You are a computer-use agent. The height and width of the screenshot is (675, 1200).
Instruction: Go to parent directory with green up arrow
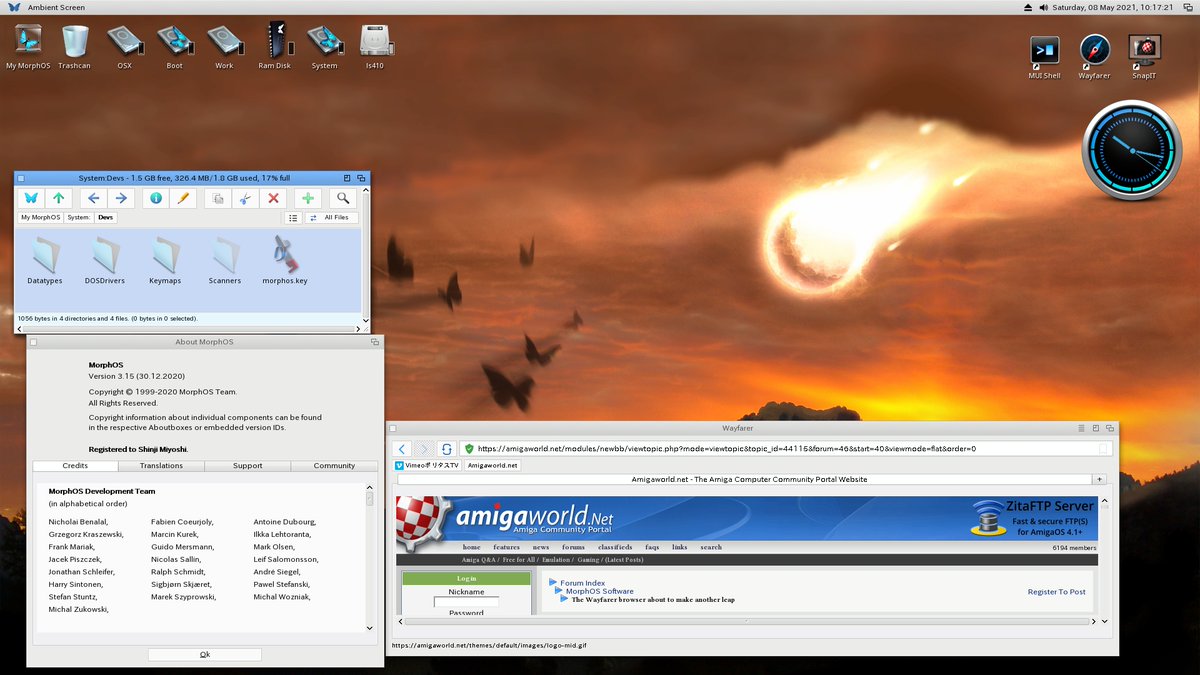[x=58, y=198]
